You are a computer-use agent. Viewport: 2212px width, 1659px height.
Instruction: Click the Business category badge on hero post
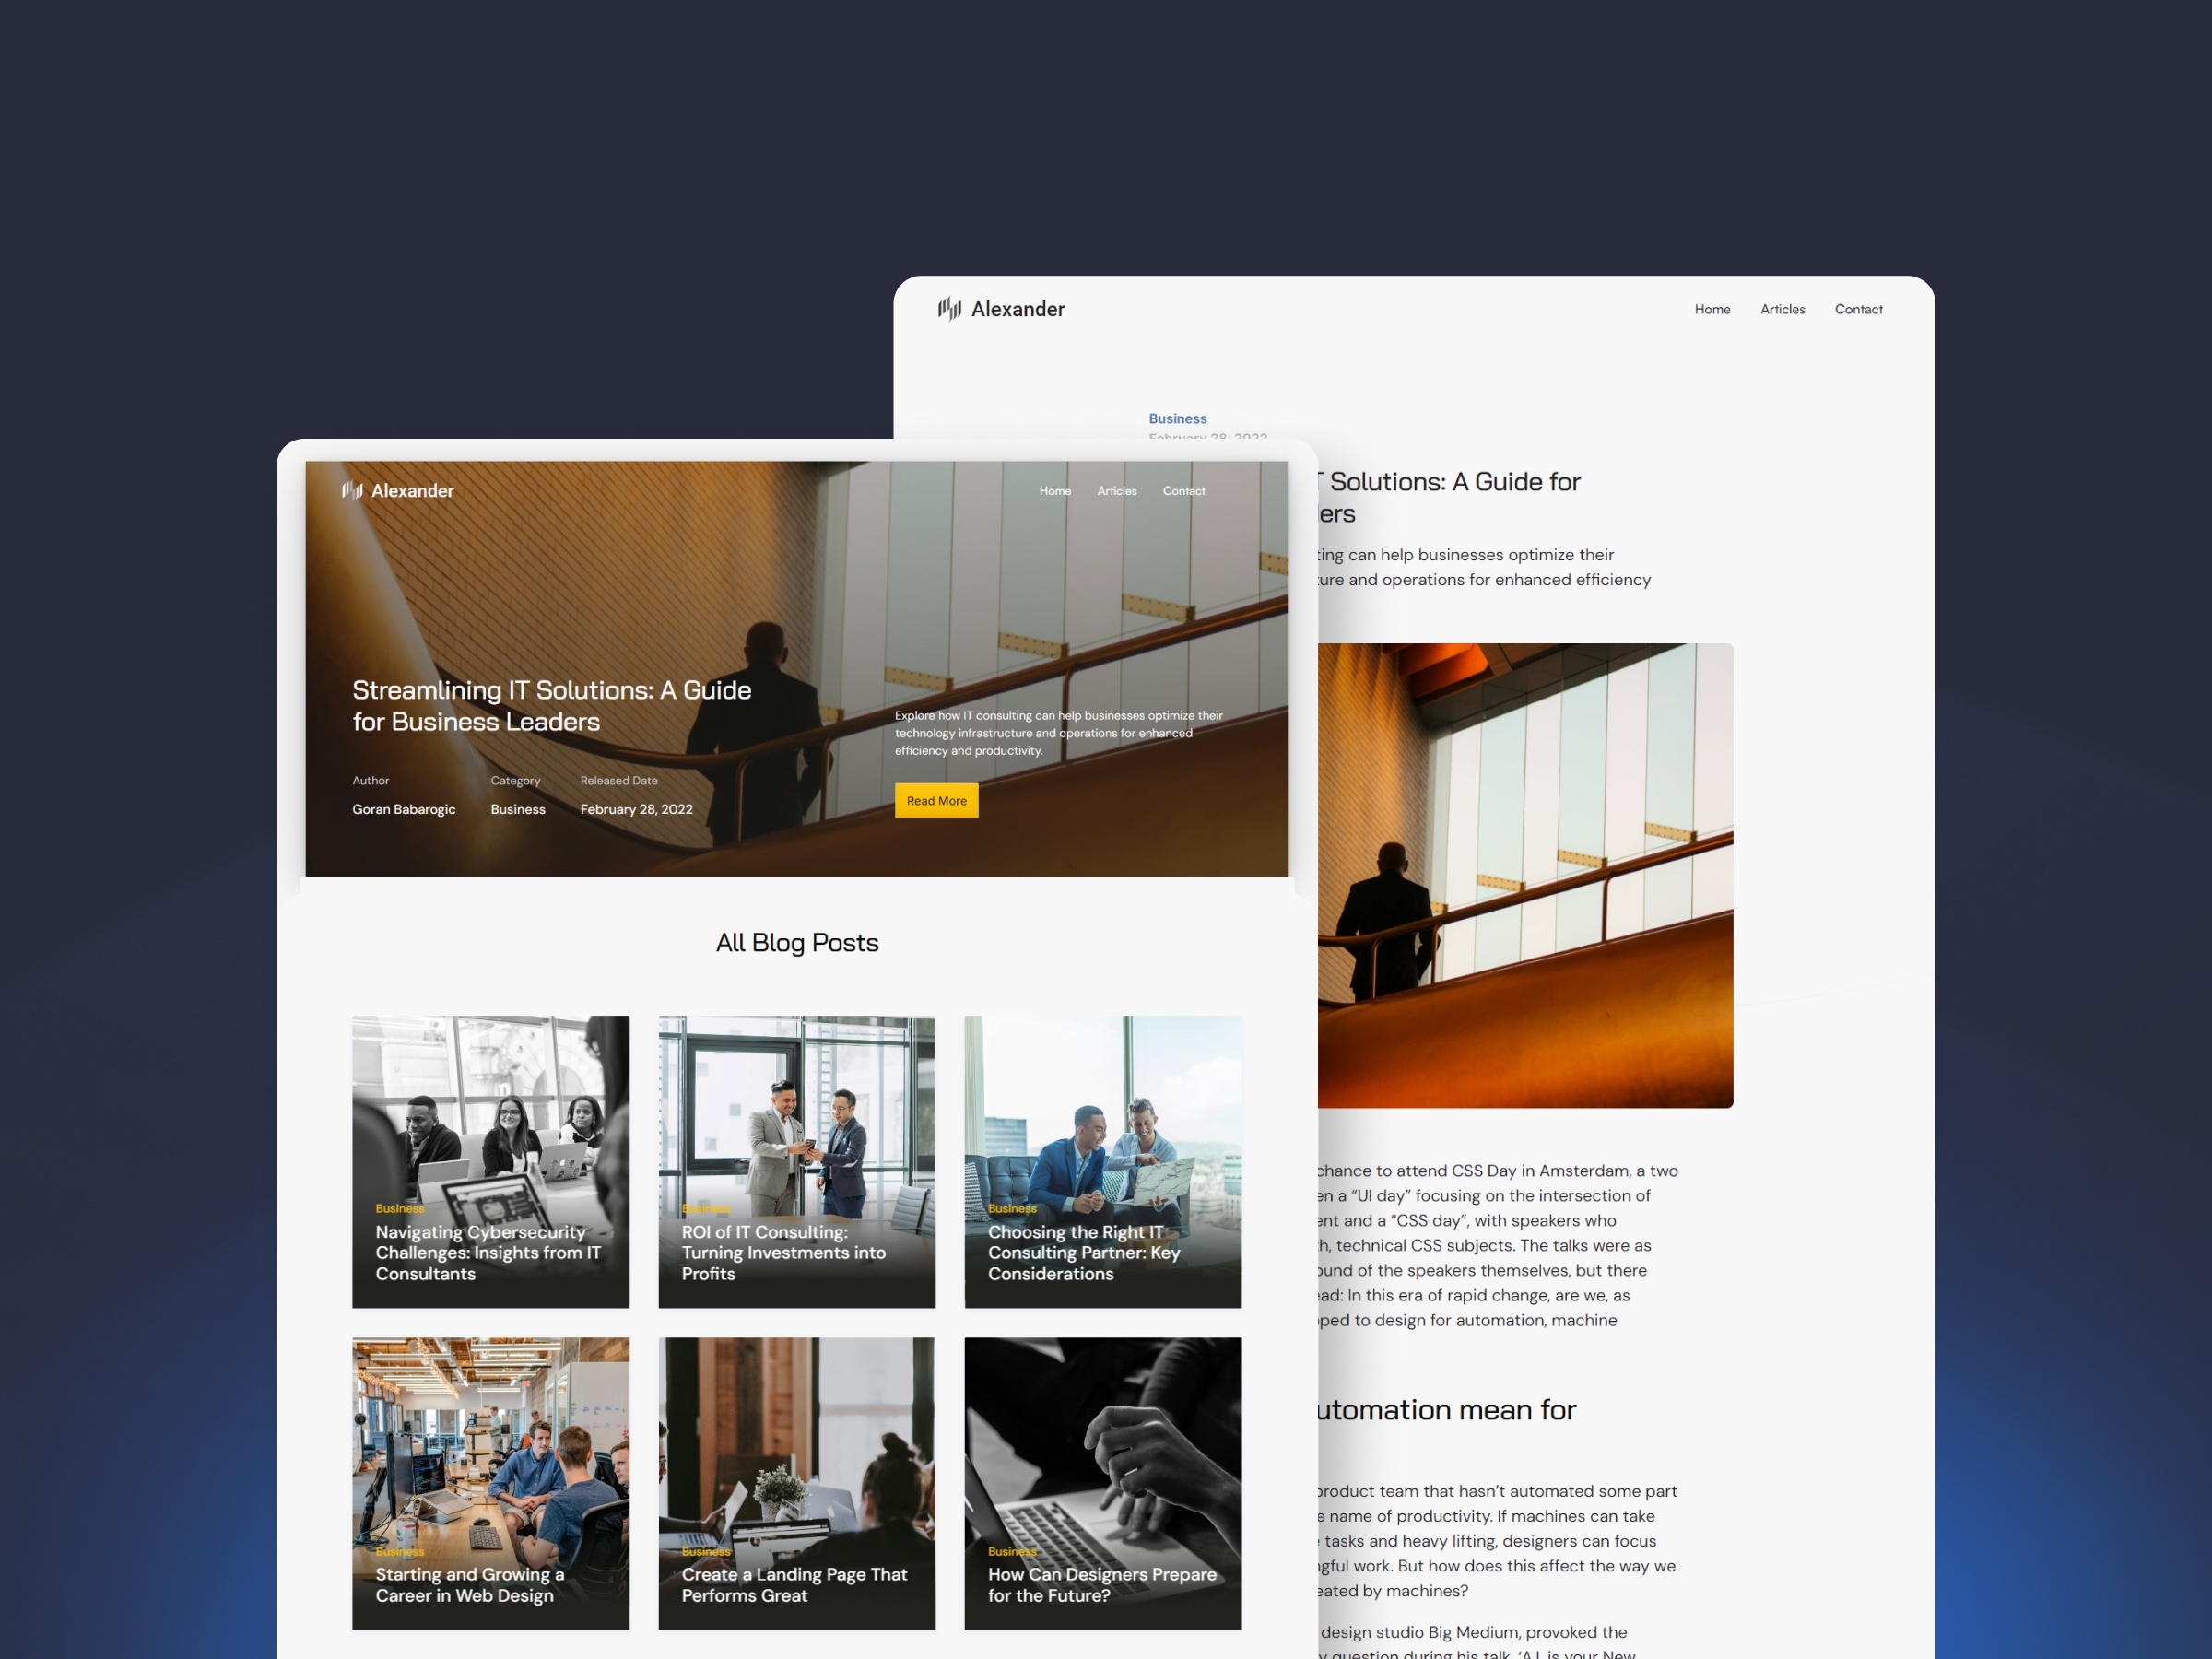517,806
